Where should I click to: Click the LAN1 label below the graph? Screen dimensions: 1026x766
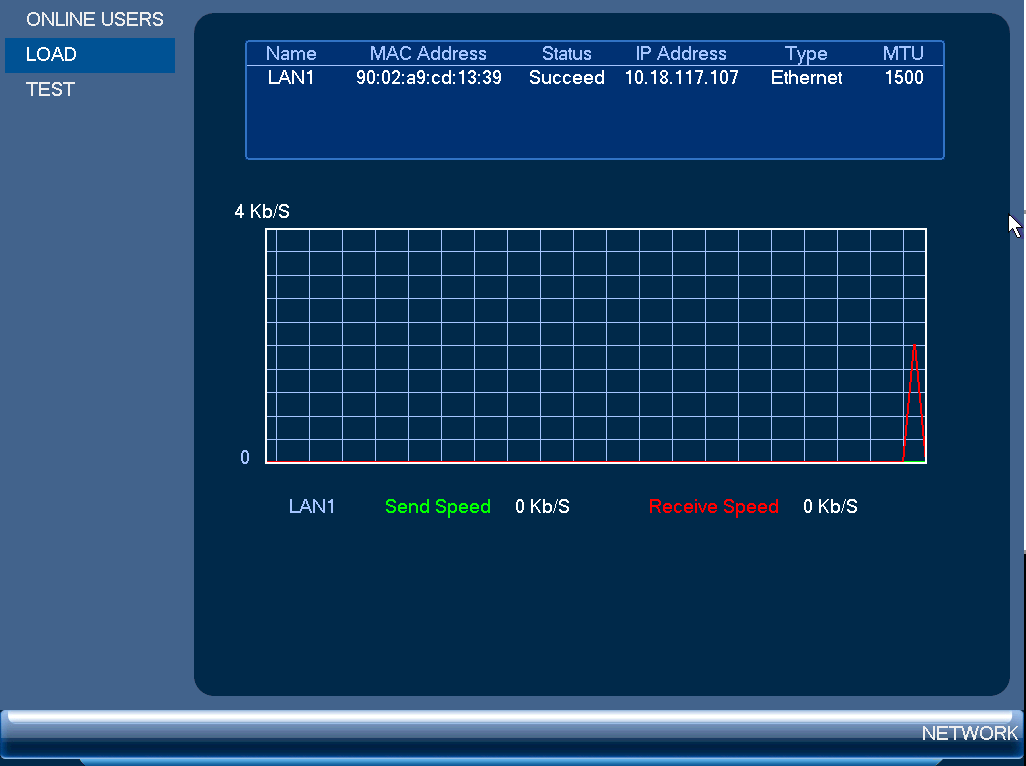(312, 506)
